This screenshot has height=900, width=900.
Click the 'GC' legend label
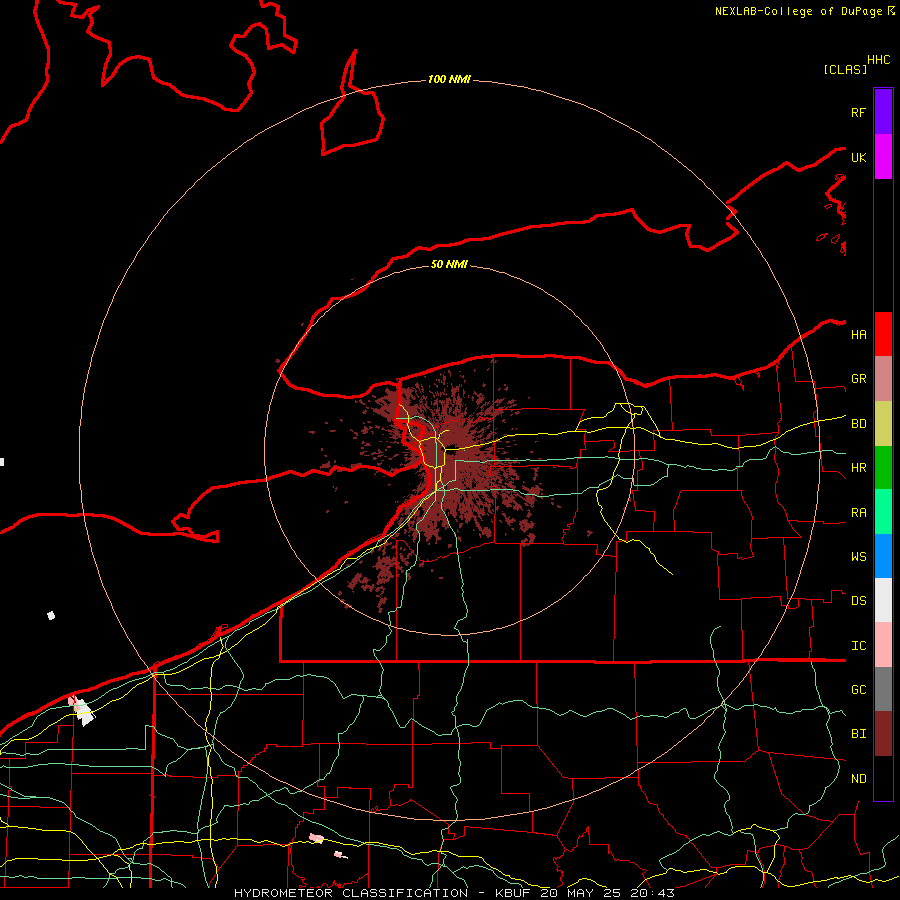coord(858,690)
